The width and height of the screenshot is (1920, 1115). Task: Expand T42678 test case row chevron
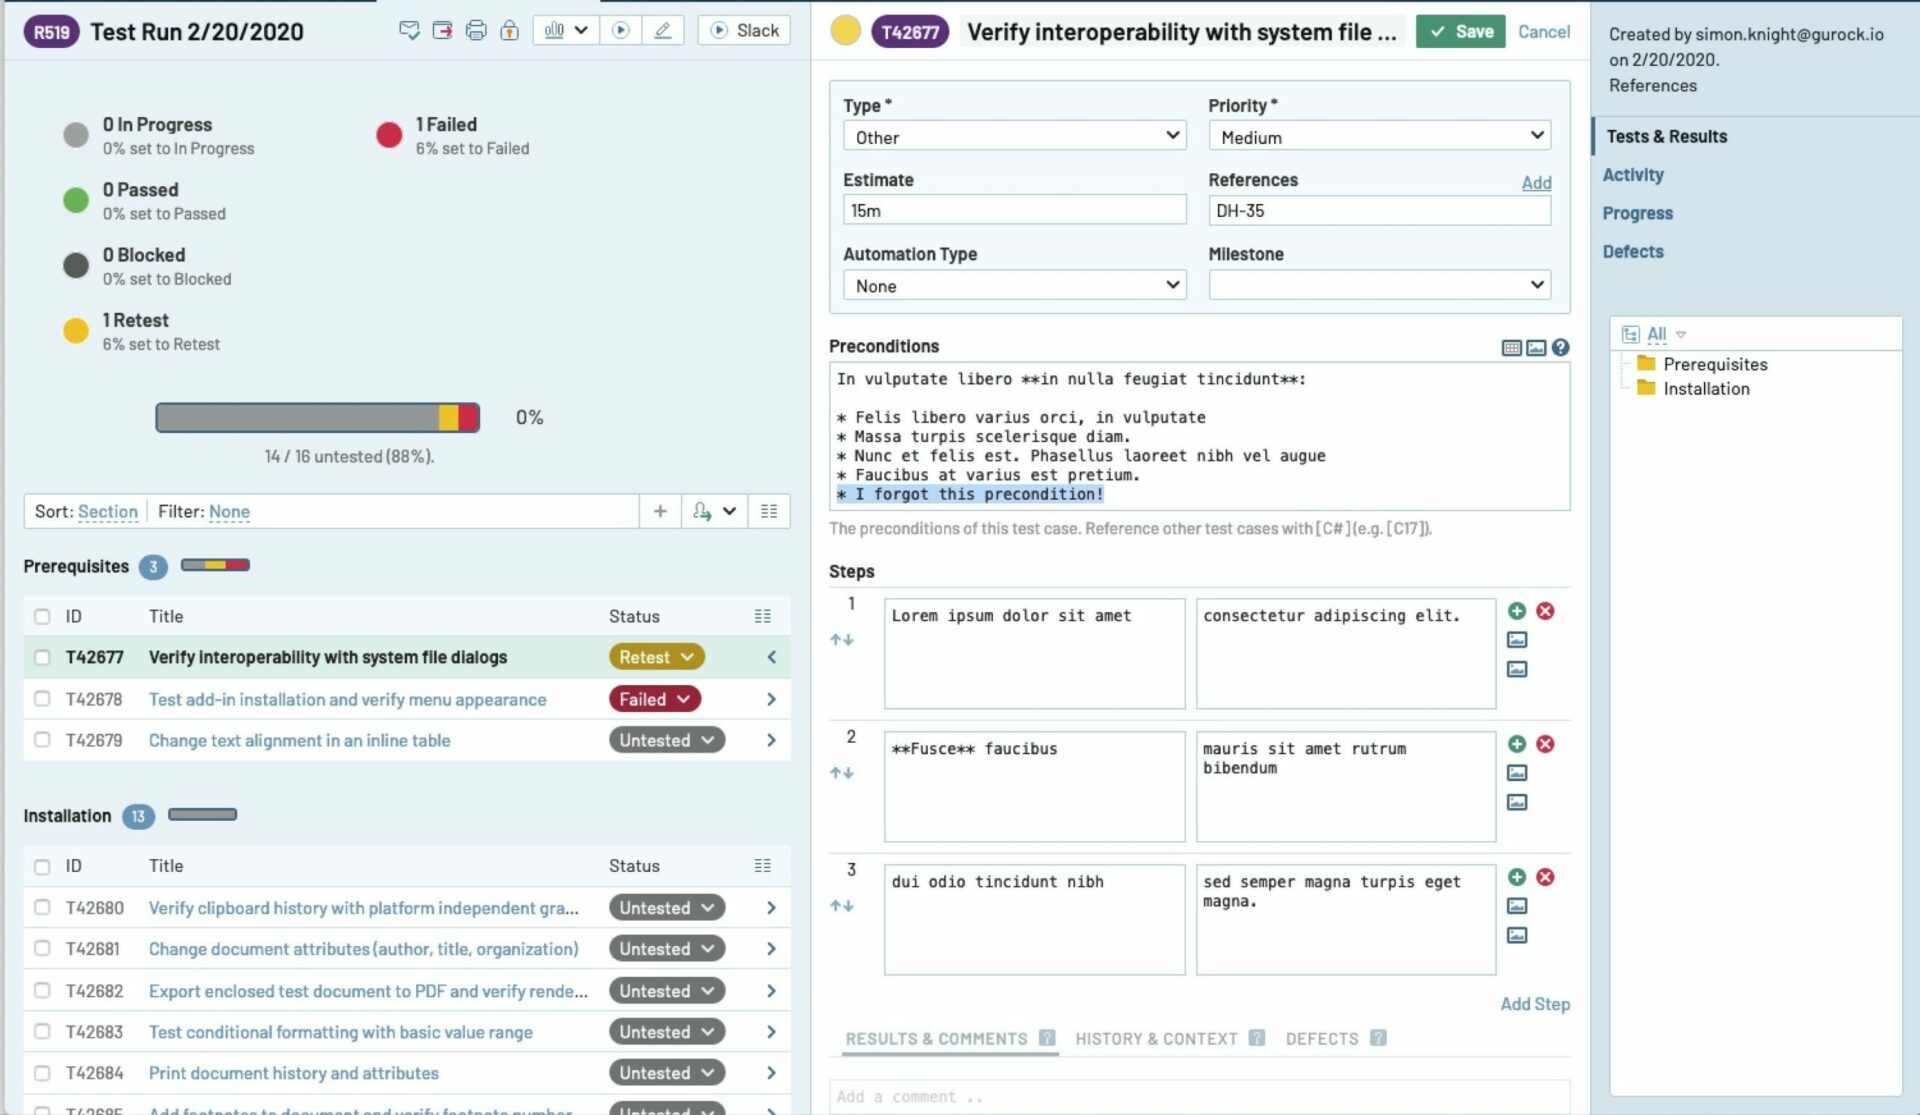[x=771, y=700]
